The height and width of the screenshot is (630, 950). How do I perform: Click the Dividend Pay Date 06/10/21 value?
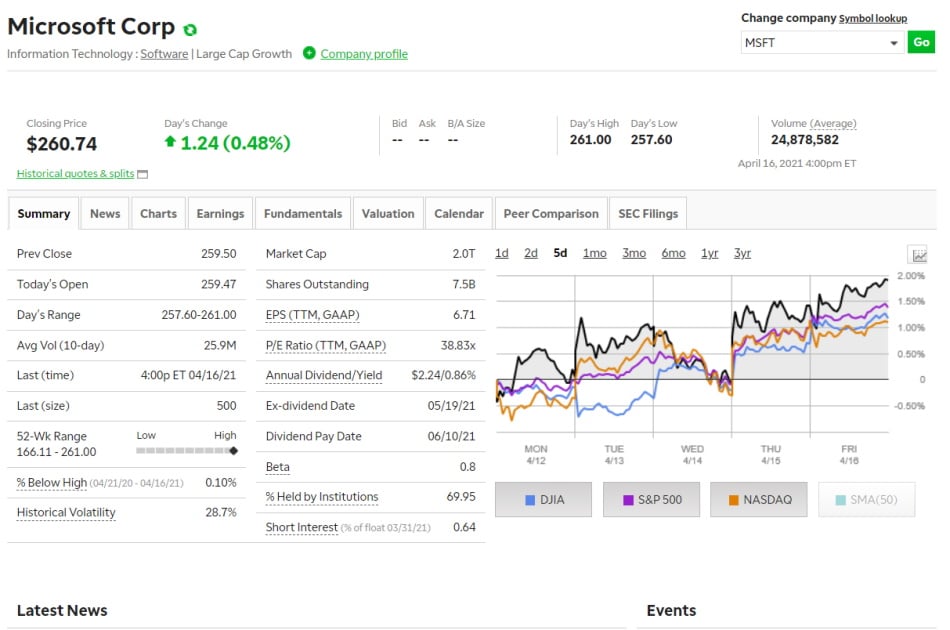[x=451, y=436]
